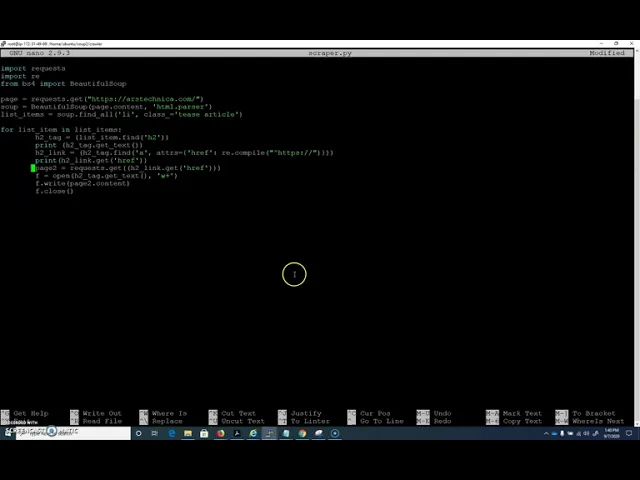The image size is (640, 480).
Task: Launch Google Chrome from the taskbar
Action: [302, 433]
